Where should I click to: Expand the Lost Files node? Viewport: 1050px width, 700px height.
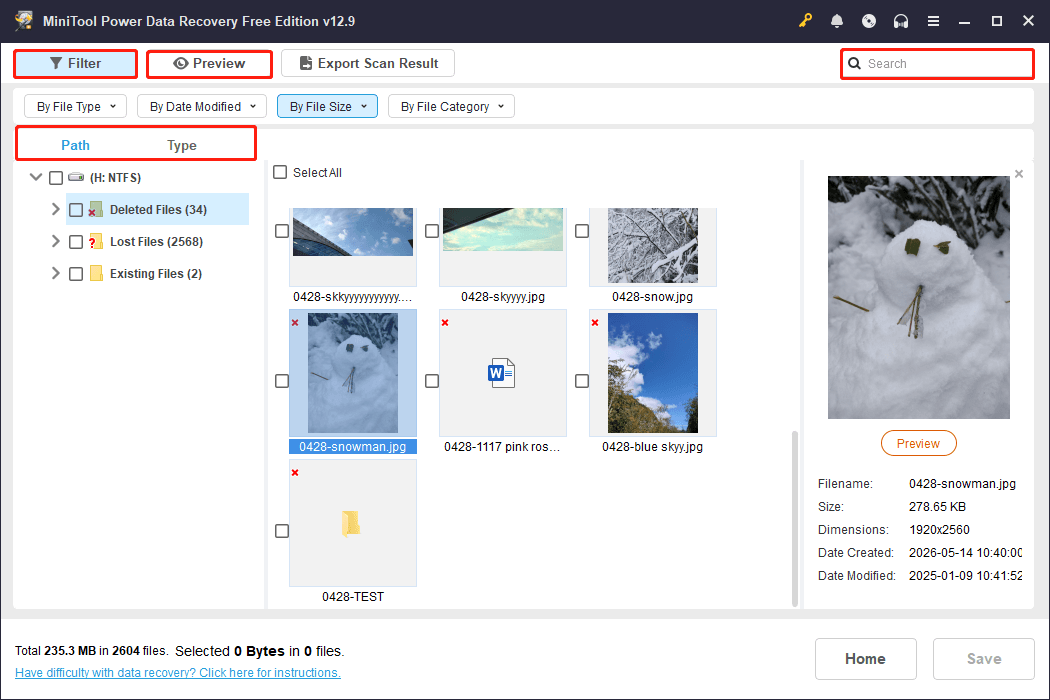(56, 241)
